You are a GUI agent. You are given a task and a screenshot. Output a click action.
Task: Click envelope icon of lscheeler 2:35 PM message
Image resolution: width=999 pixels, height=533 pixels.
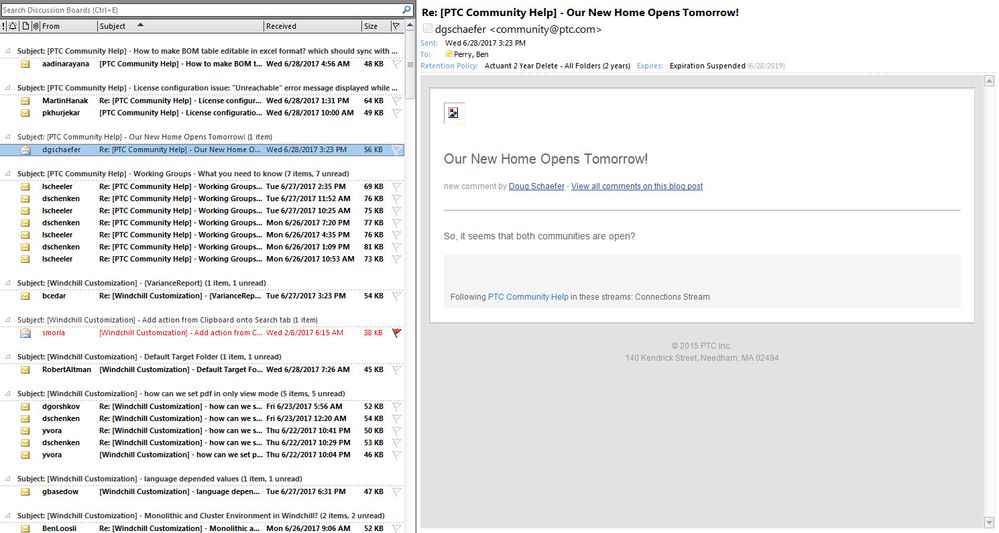coord(25,187)
